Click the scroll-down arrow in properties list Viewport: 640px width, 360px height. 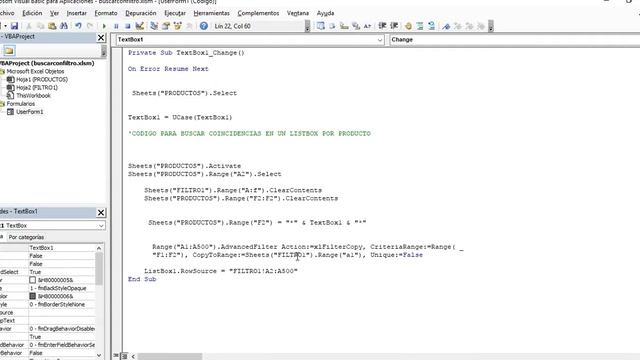99,355
